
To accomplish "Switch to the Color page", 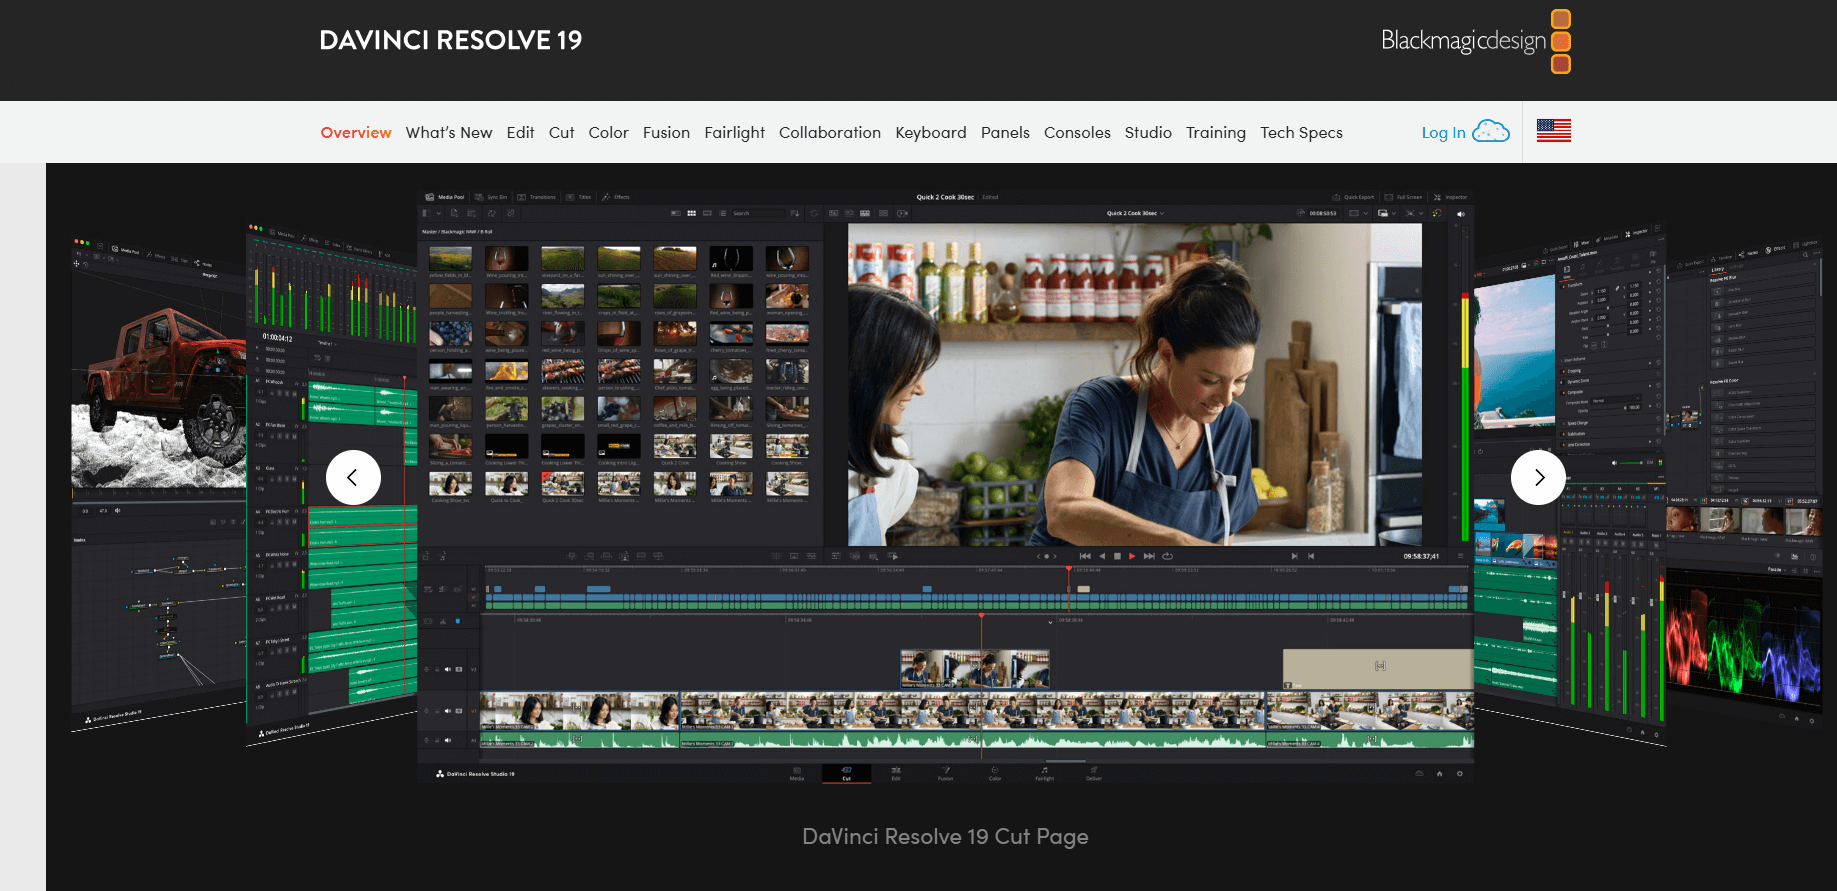I will click(995, 773).
